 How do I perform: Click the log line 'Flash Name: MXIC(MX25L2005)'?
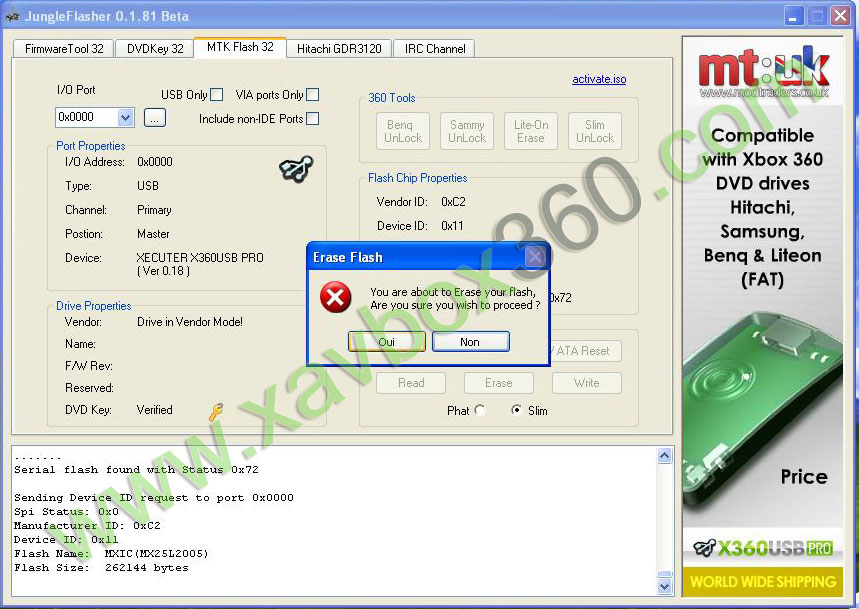111,554
